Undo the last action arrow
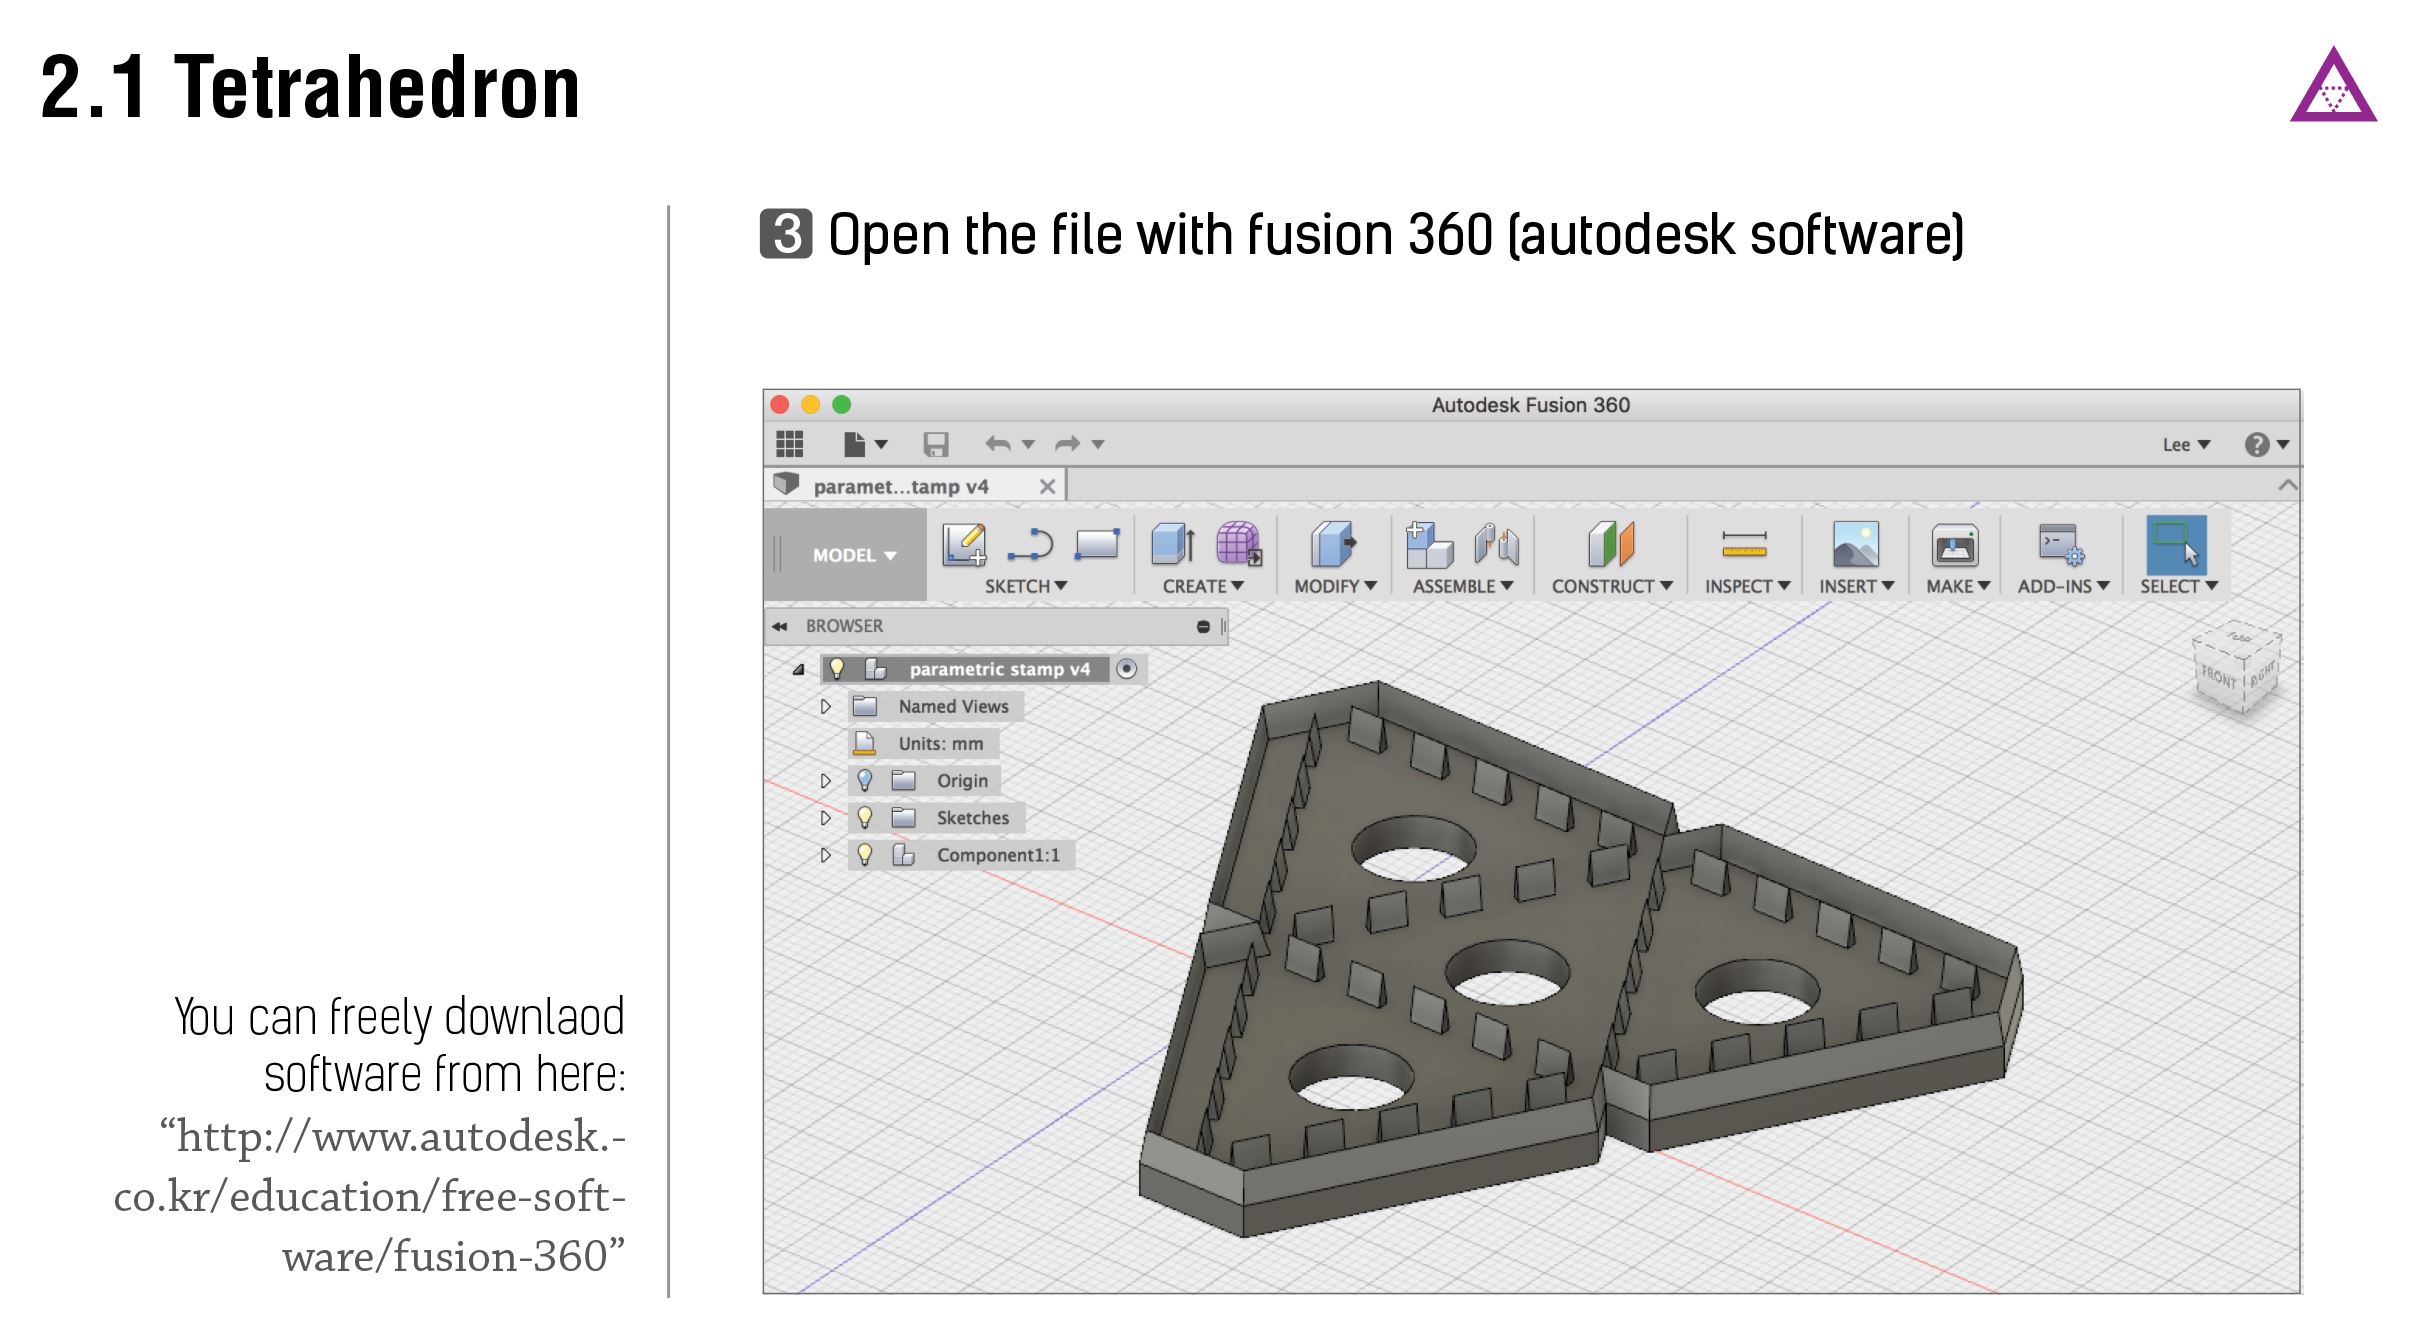 [x=997, y=443]
